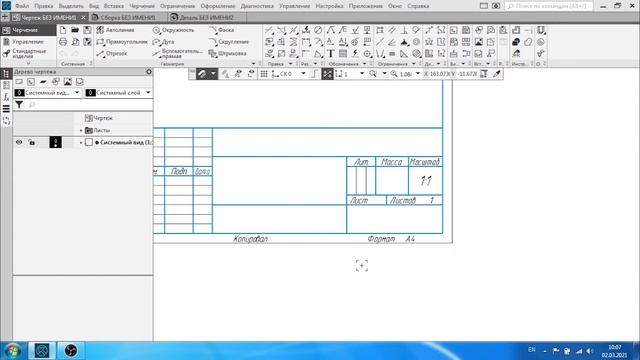Click the perpendicularity constraint icon
The height and width of the screenshot is (360, 640).
coord(404,30)
